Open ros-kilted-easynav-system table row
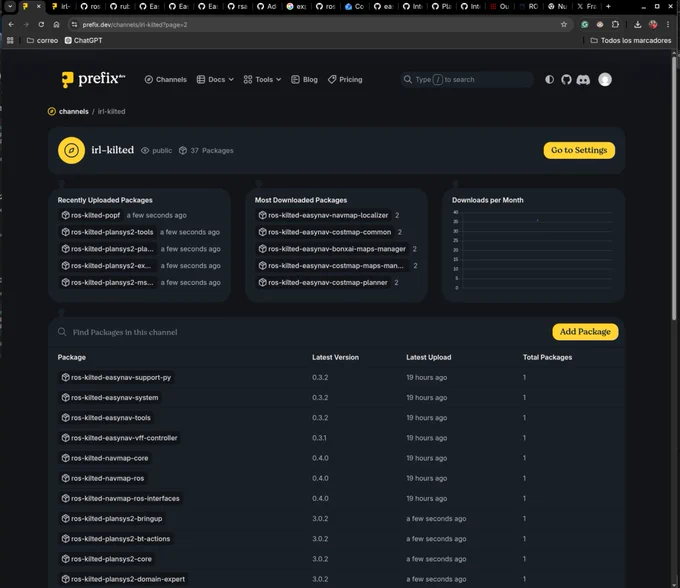Image resolution: width=680 pixels, height=588 pixels. click(336, 398)
